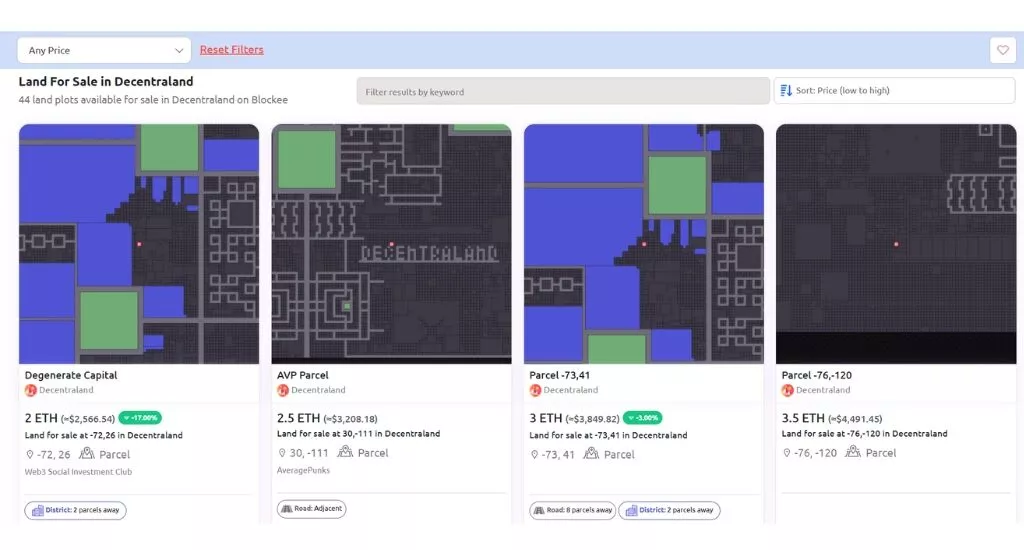Viewport: 1024px width, 550px height.
Task: Click the -17.00% price change badge
Action: [140, 418]
